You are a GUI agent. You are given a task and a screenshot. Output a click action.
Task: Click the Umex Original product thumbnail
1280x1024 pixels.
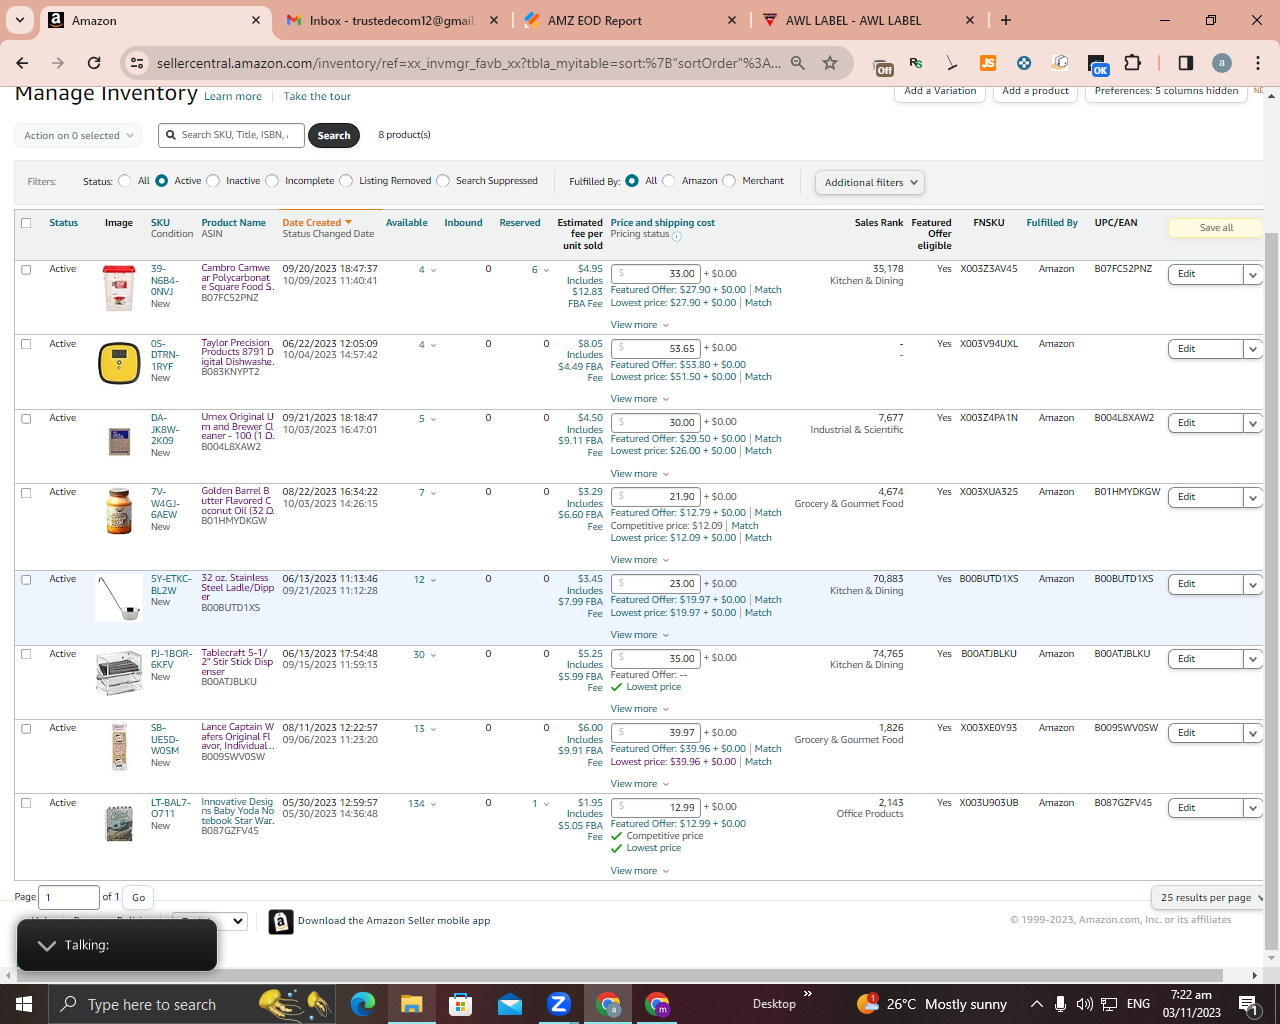pyautogui.click(x=119, y=441)
